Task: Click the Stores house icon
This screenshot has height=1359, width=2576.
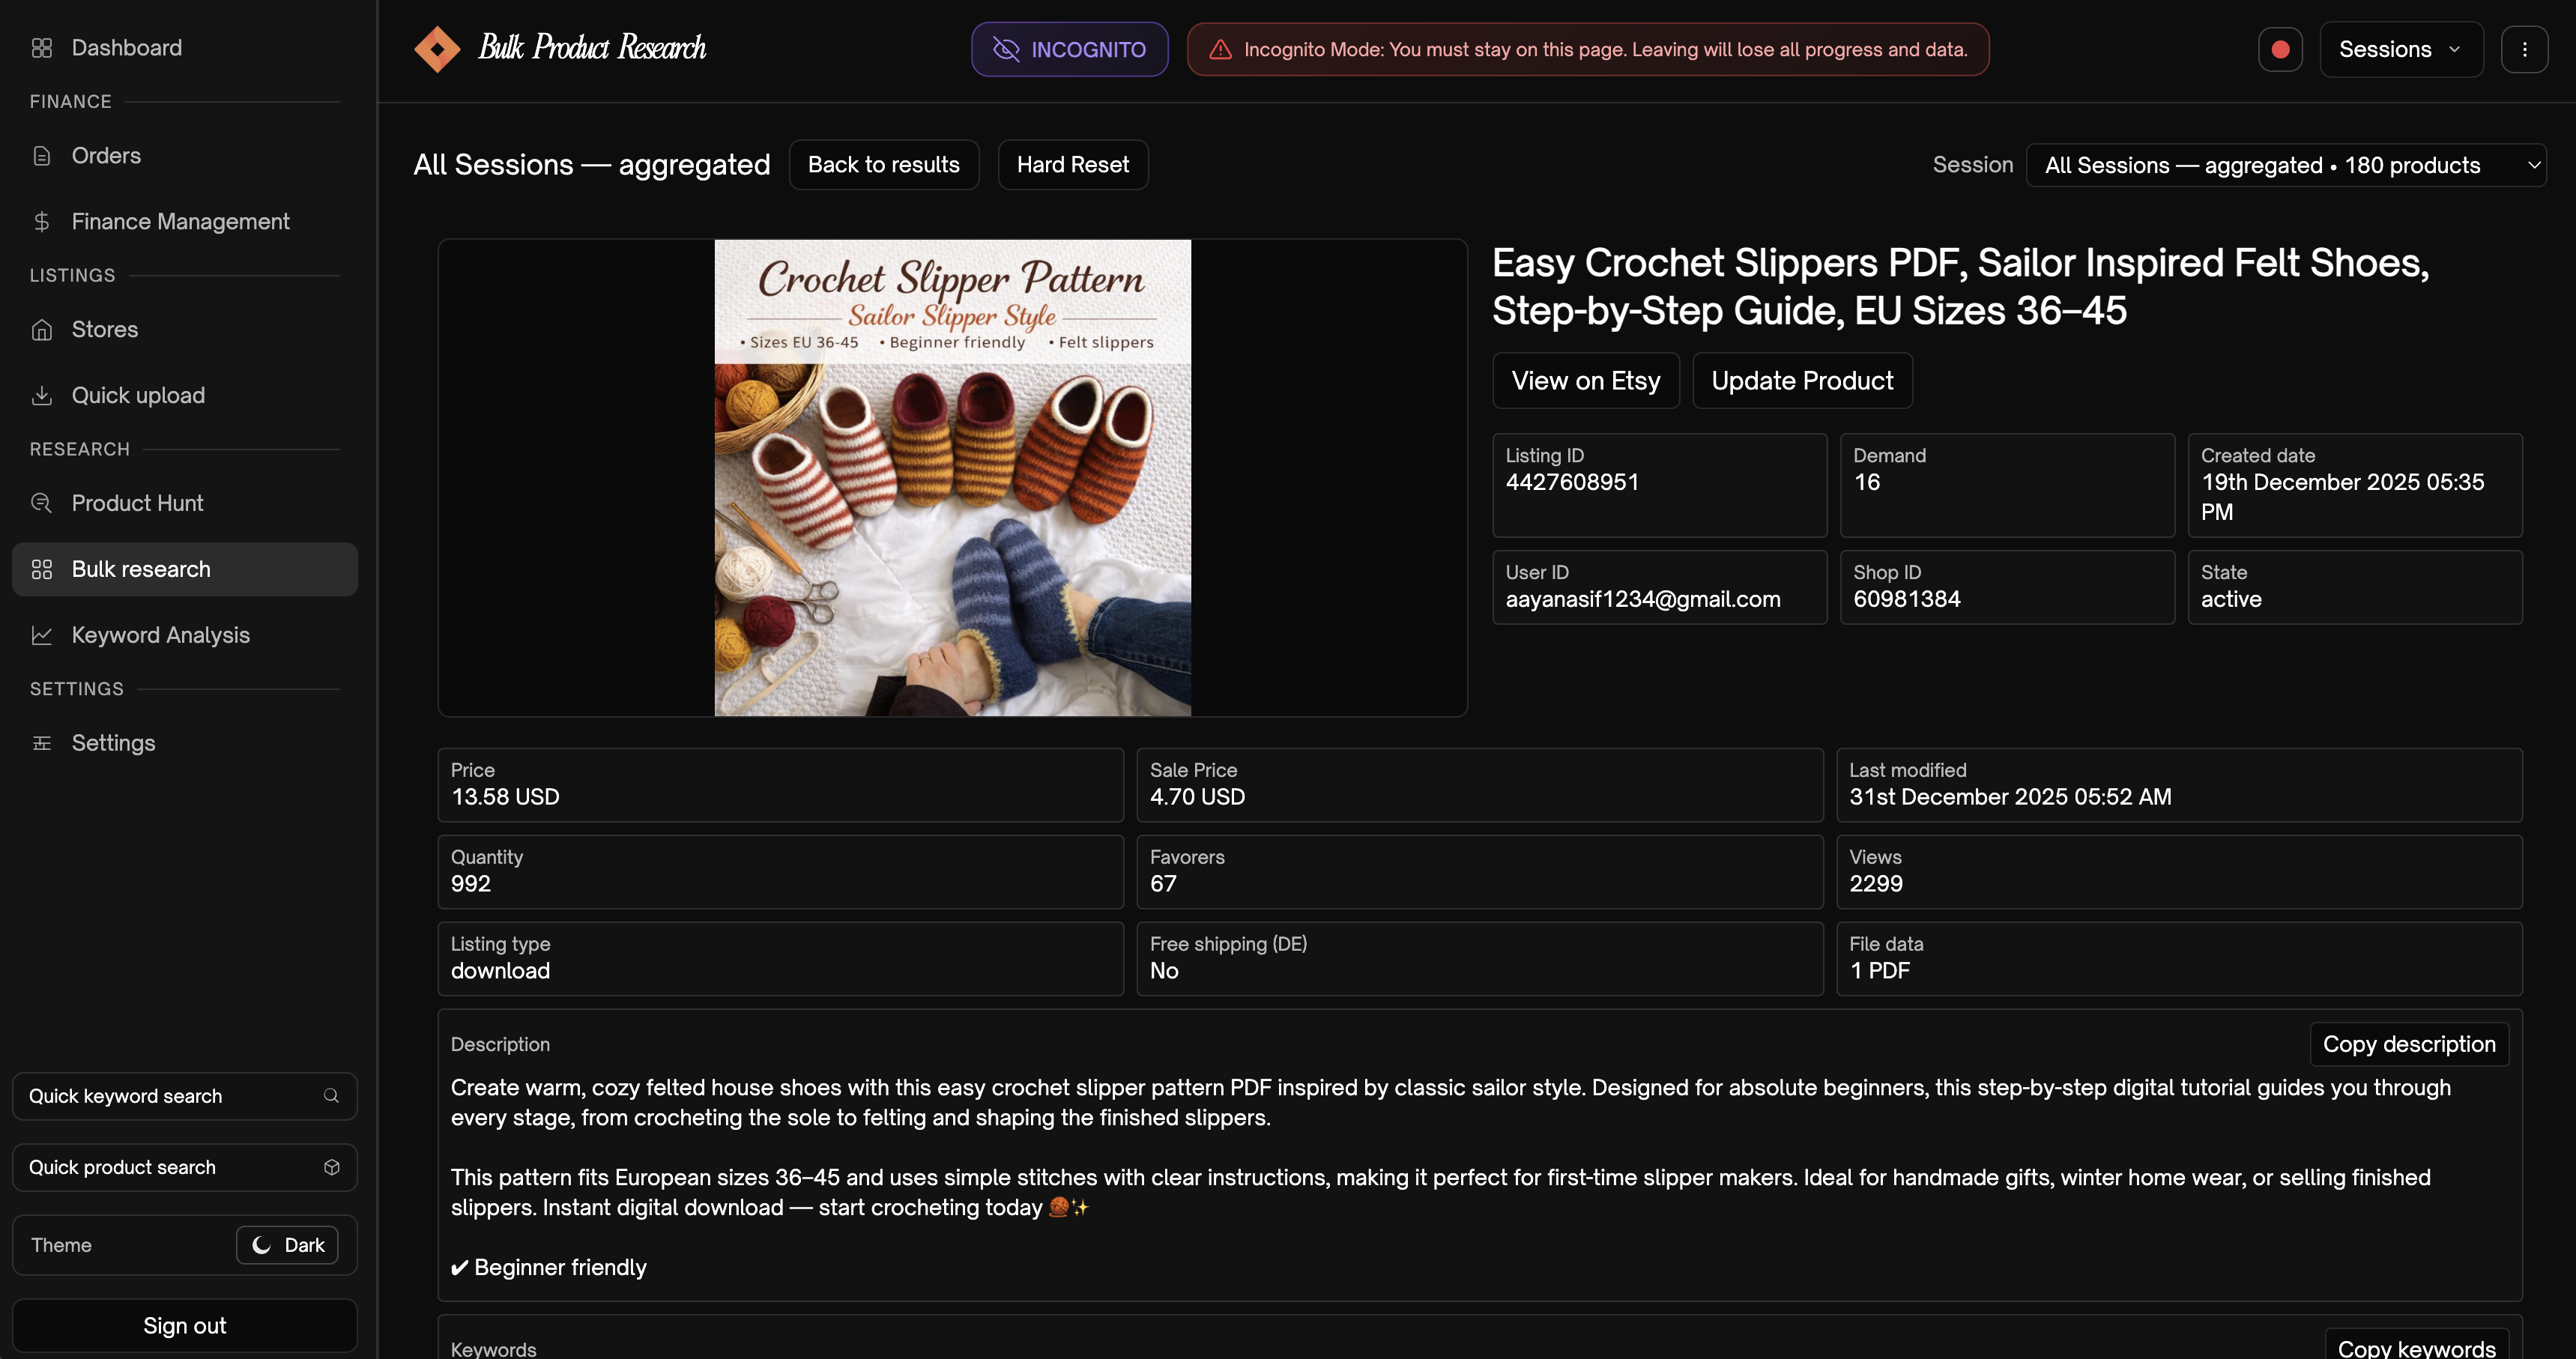Action: pyautogui.click(x=41, y=330)
